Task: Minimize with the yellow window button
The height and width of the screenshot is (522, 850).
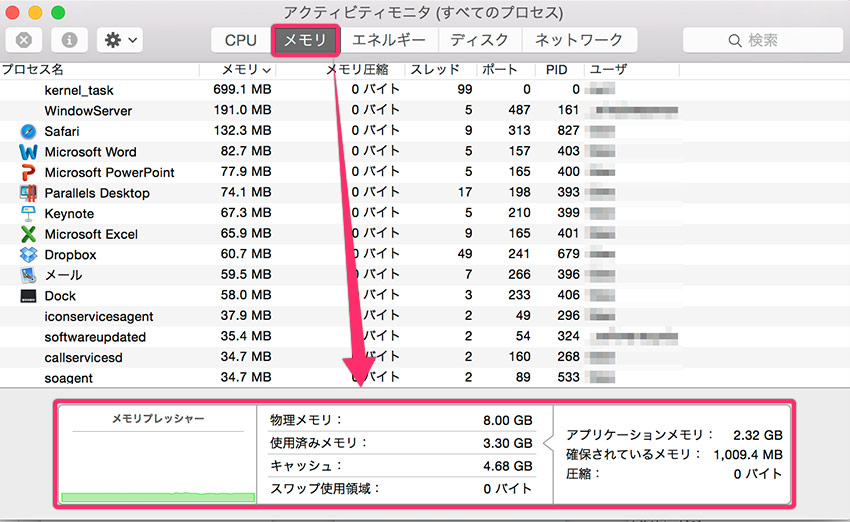Action: (x=35, y=12)
